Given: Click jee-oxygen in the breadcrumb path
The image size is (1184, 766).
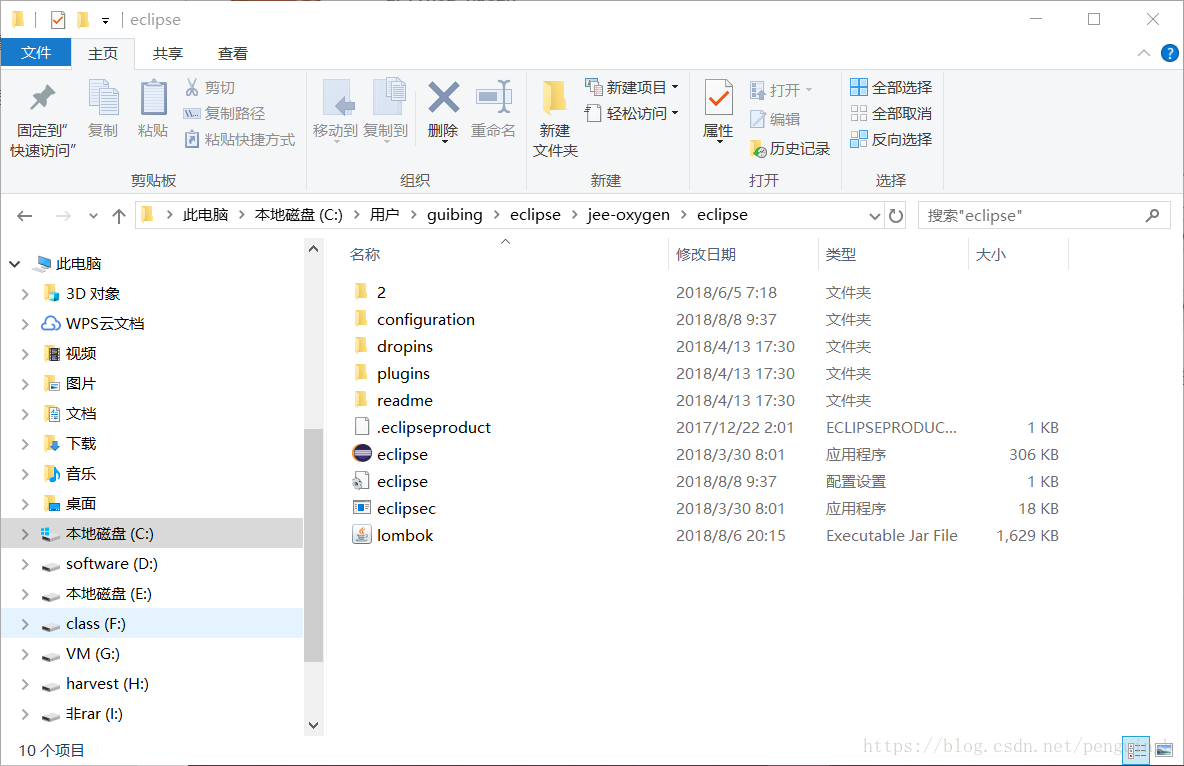Looking at the screenshot, I should [628, 215].
